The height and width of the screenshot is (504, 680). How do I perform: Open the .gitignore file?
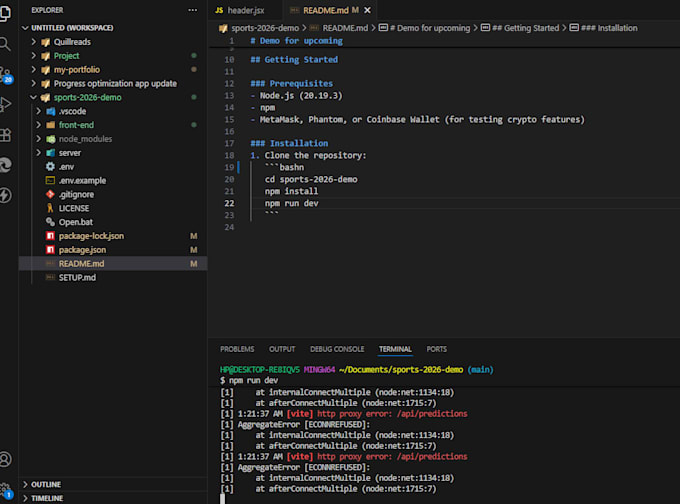coord(76,194)
